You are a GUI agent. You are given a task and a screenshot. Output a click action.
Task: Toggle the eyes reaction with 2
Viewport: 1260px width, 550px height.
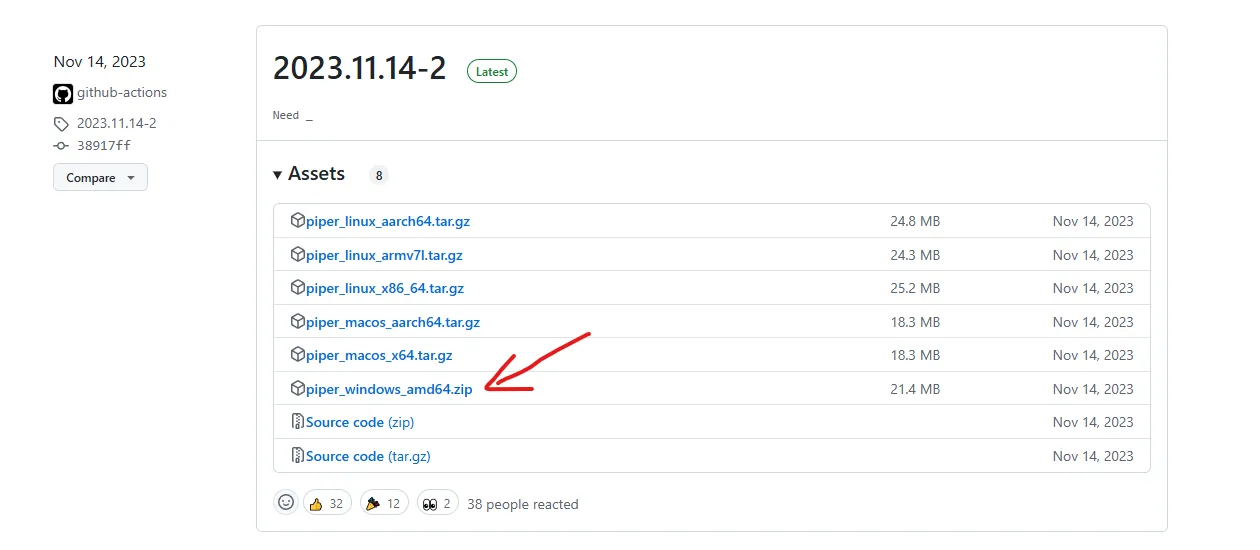(x=438, y=503)
